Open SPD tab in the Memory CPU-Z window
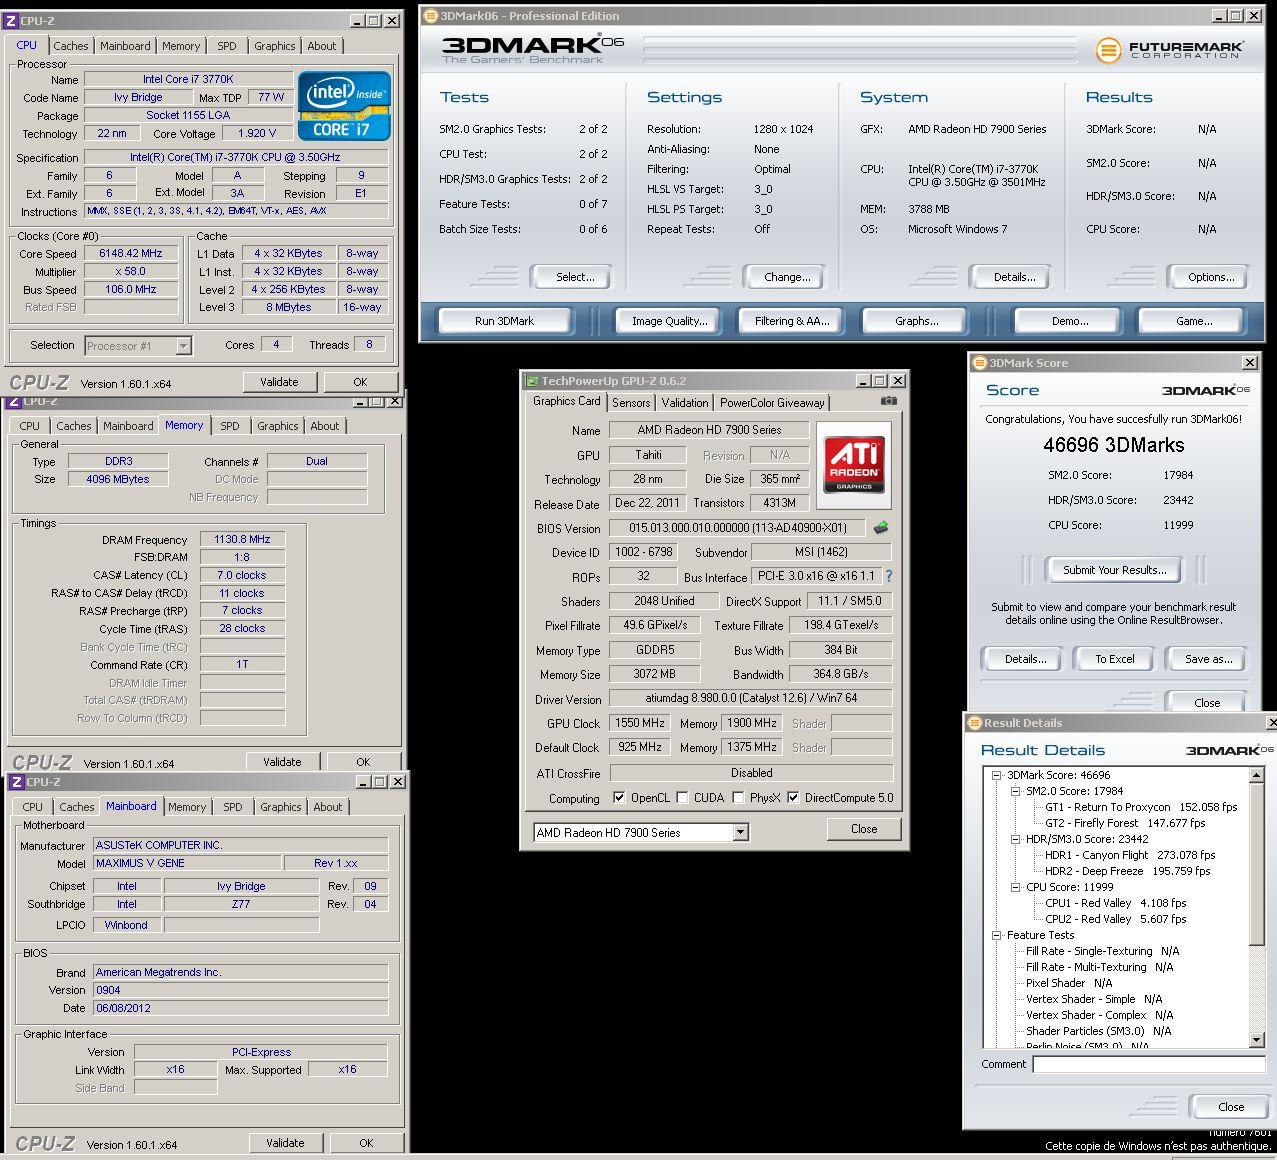1277x1160 pixels. 230,426
